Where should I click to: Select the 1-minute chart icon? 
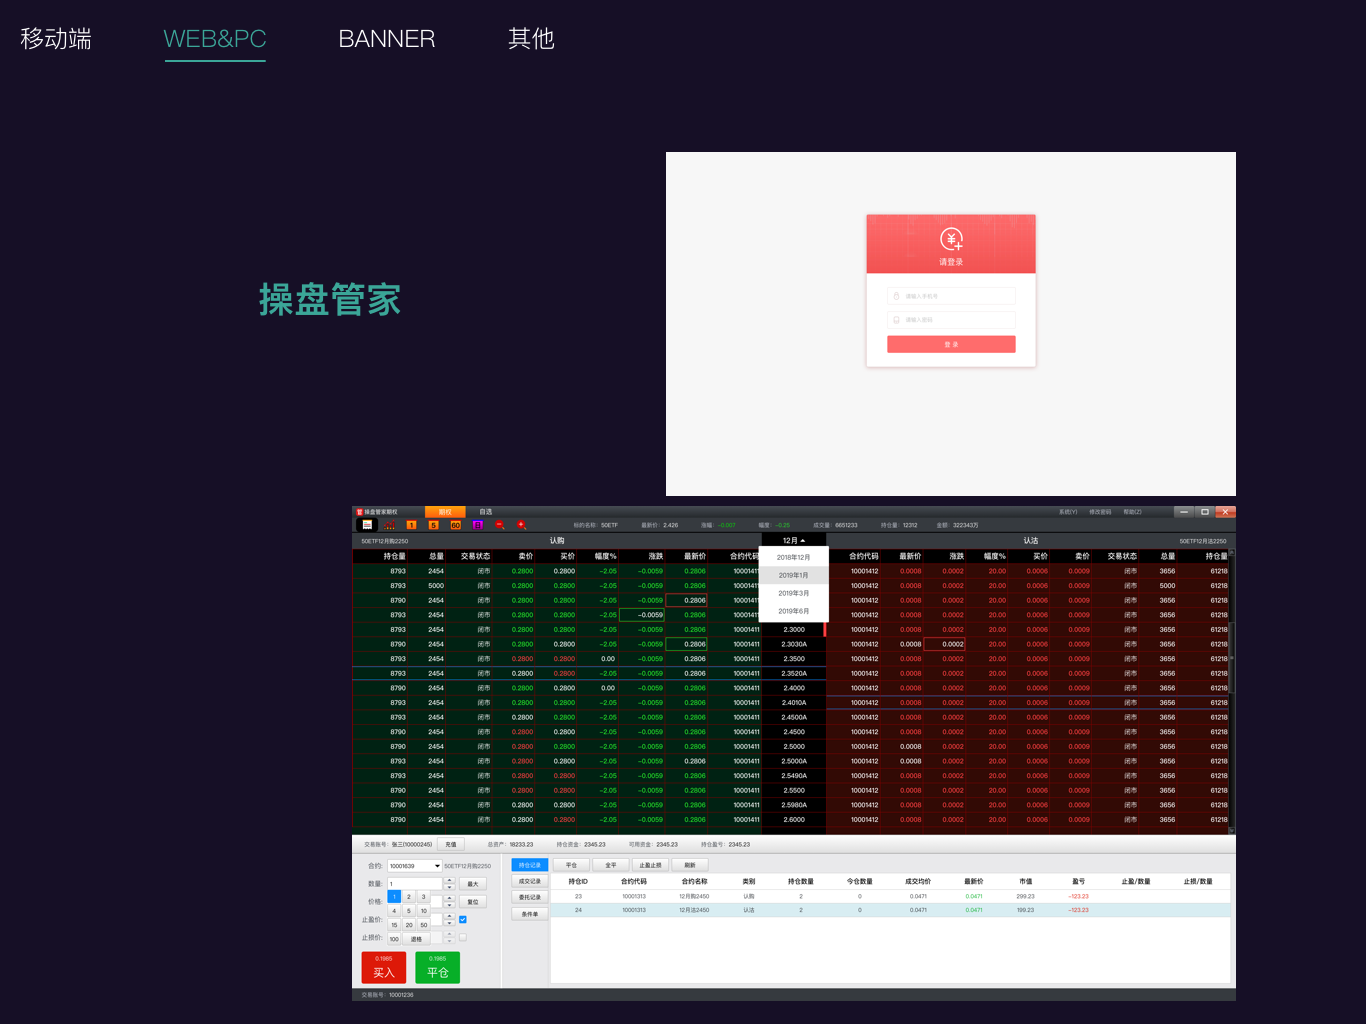pos(411,524)
